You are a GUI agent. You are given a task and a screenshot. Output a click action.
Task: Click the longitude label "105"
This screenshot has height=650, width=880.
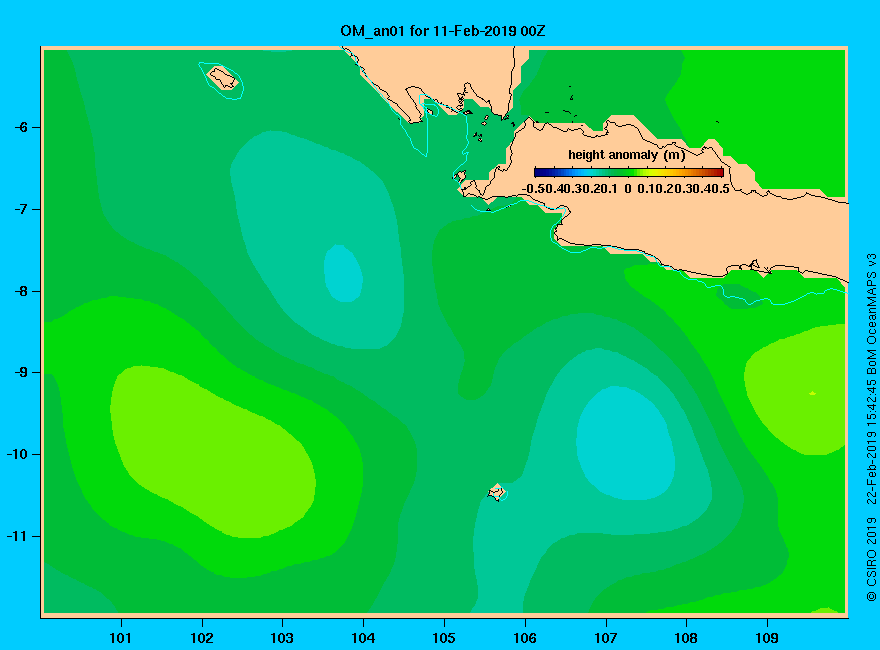(x=444, y=638)
